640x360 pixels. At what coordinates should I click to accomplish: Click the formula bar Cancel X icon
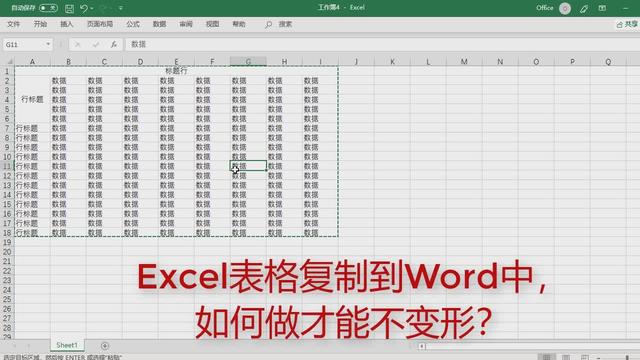(78, 44)
